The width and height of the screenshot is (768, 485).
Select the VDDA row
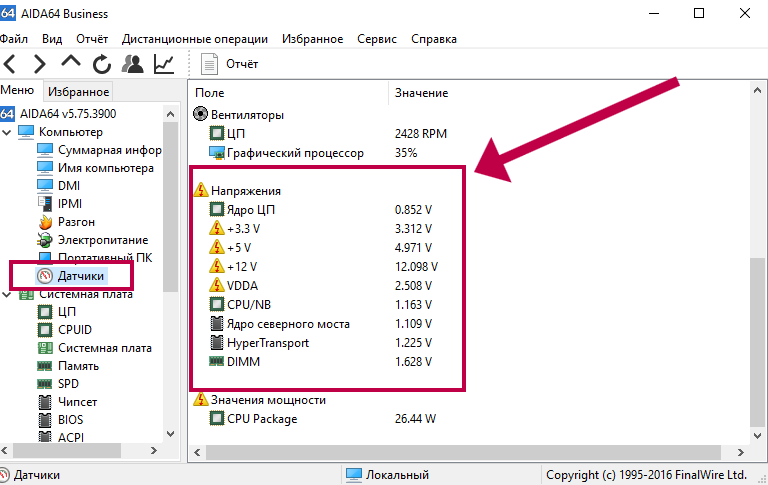[x=320, y=286]
